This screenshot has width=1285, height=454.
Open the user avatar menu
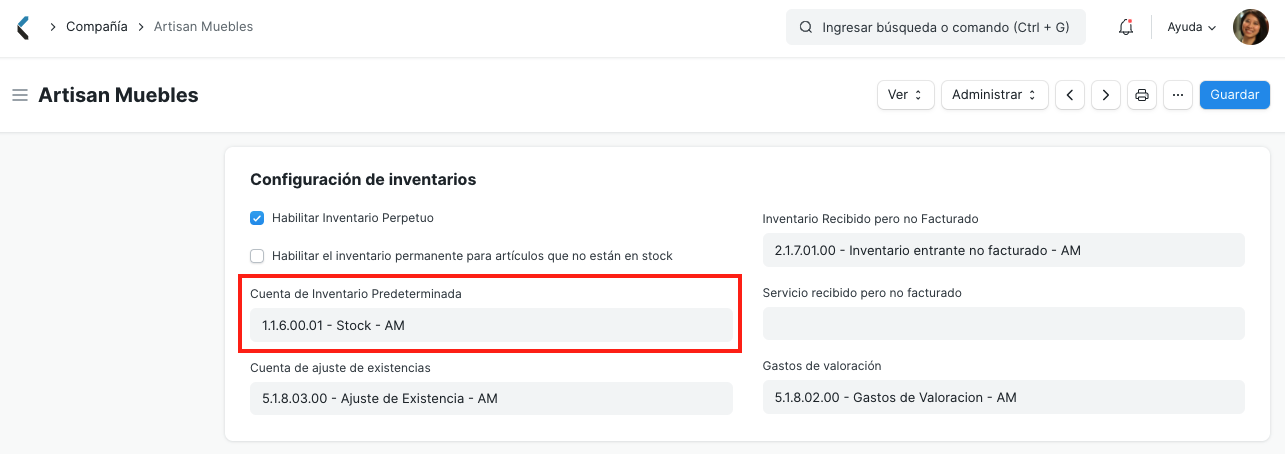[x=1250, y=27]
